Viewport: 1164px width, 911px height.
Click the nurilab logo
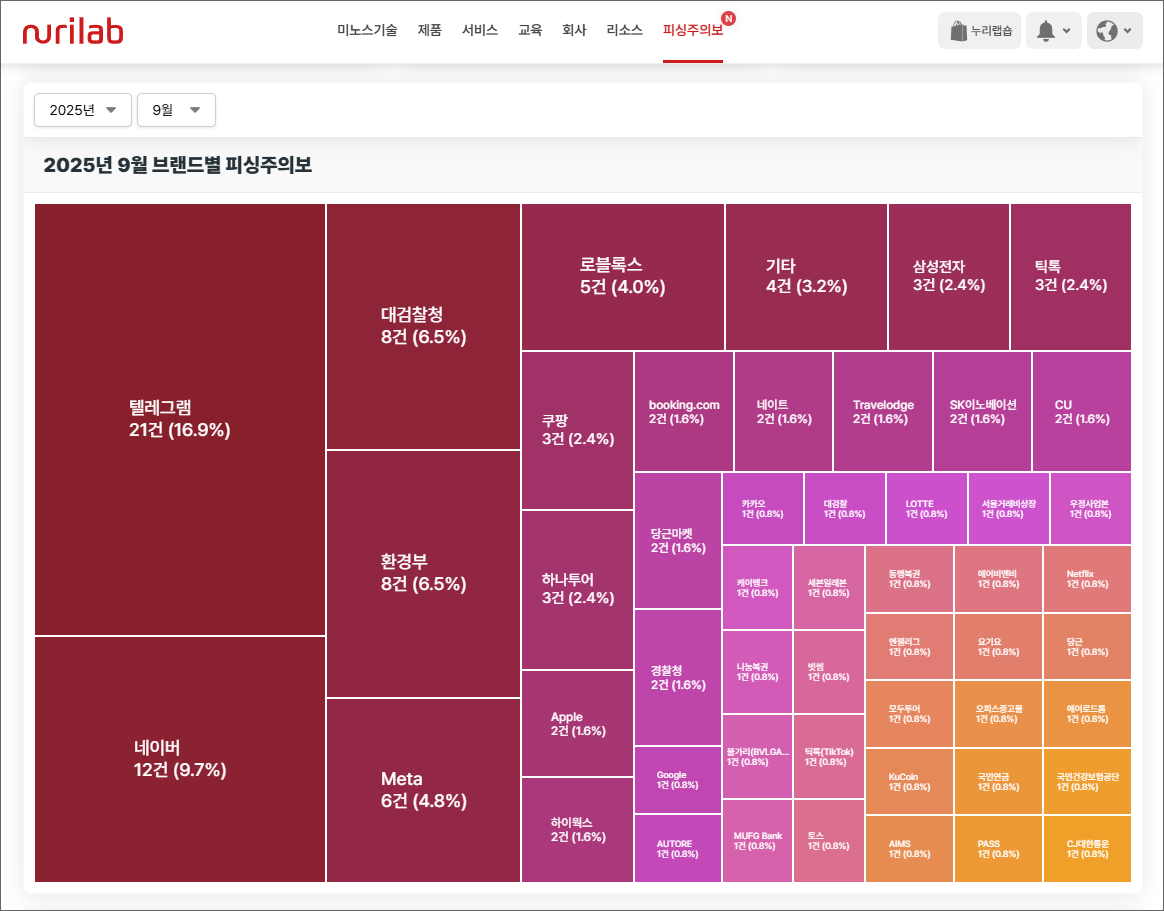tap(73, 31)
